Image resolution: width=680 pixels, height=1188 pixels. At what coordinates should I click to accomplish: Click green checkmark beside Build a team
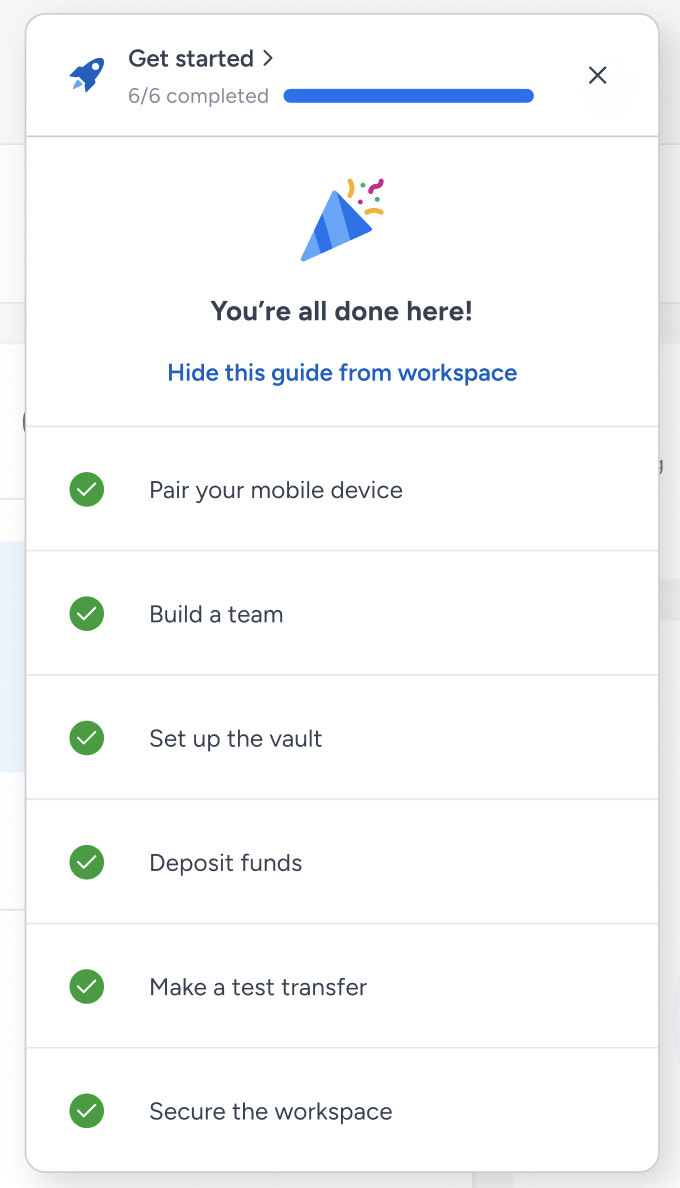(87, 614)
